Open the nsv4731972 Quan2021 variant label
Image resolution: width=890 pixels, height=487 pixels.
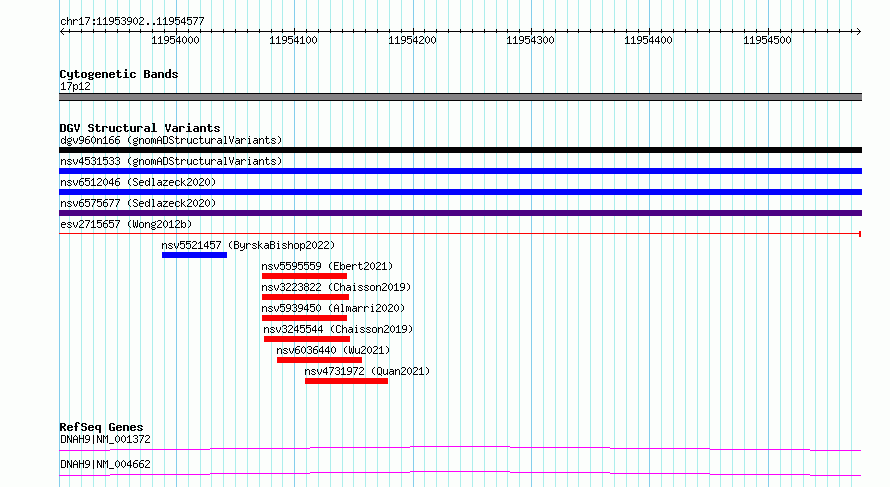367,371
